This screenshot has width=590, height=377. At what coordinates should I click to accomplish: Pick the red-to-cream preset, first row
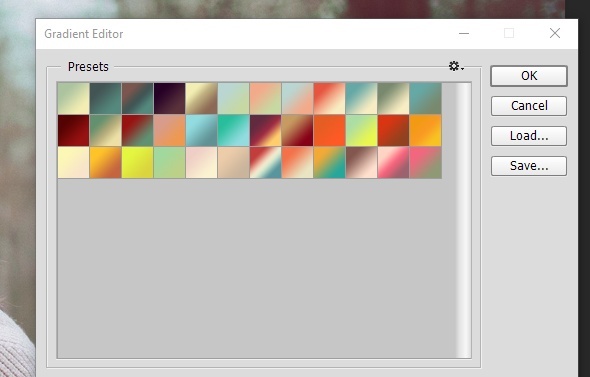click(329, 98)
